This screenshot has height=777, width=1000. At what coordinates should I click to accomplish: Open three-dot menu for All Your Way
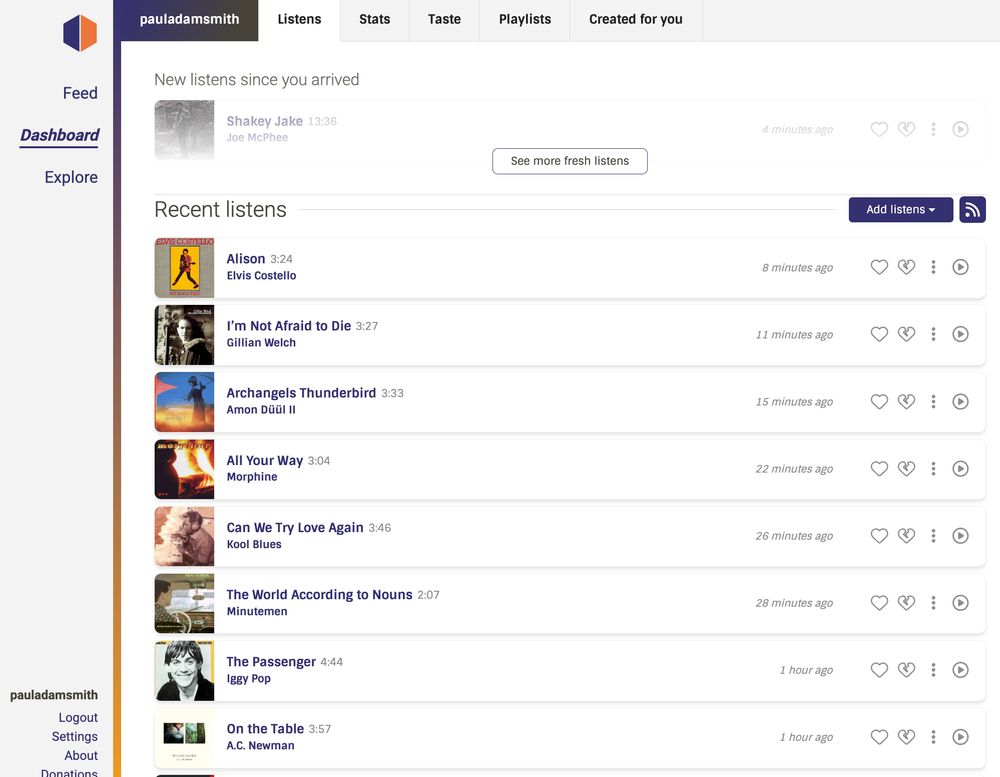[x=933, y=468]
